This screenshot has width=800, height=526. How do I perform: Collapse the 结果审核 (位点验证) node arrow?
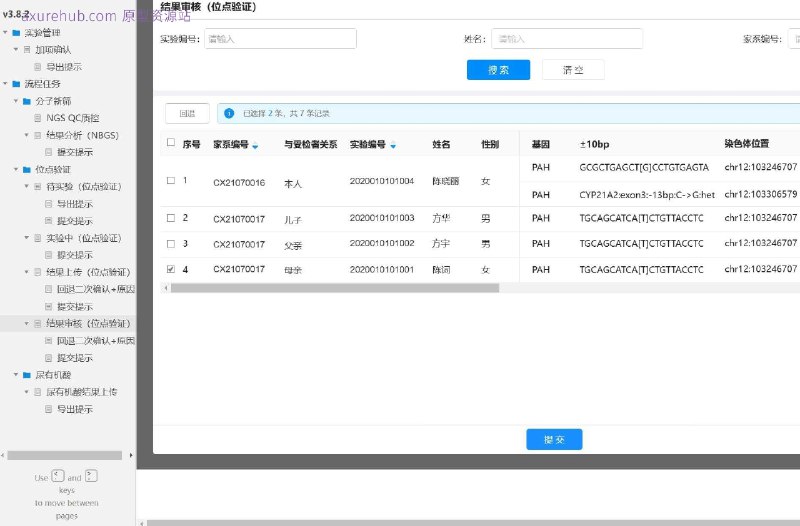pyautogui.click(x=27, y=323)
